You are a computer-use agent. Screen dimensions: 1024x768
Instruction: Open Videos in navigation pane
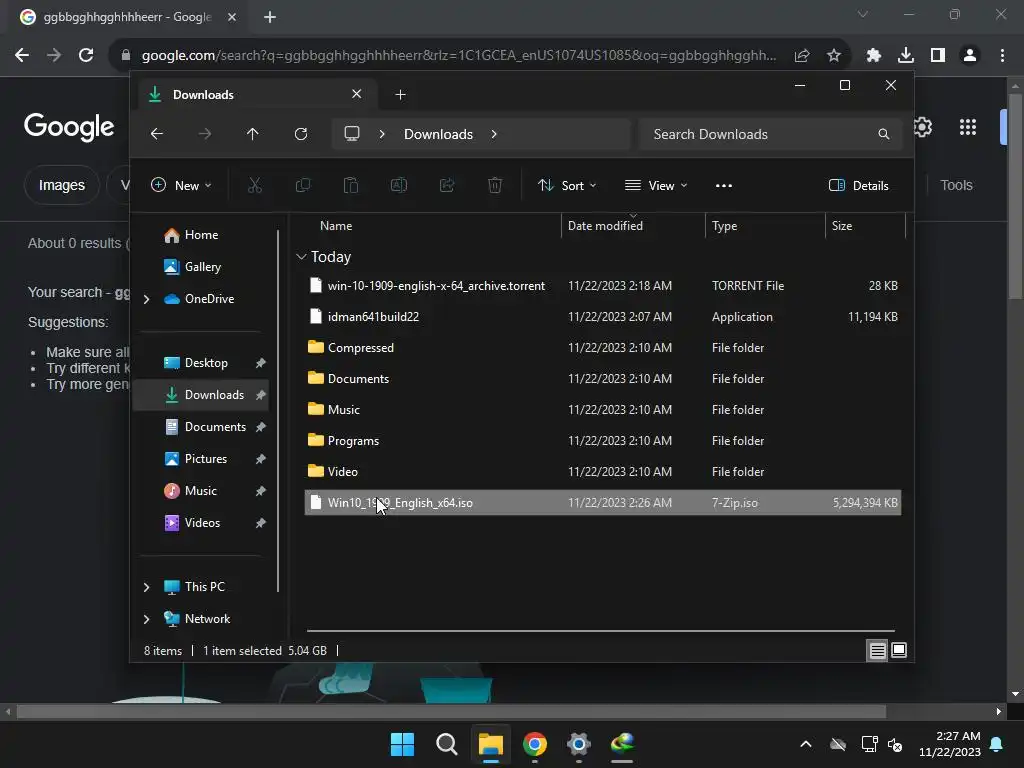[202, 523]
